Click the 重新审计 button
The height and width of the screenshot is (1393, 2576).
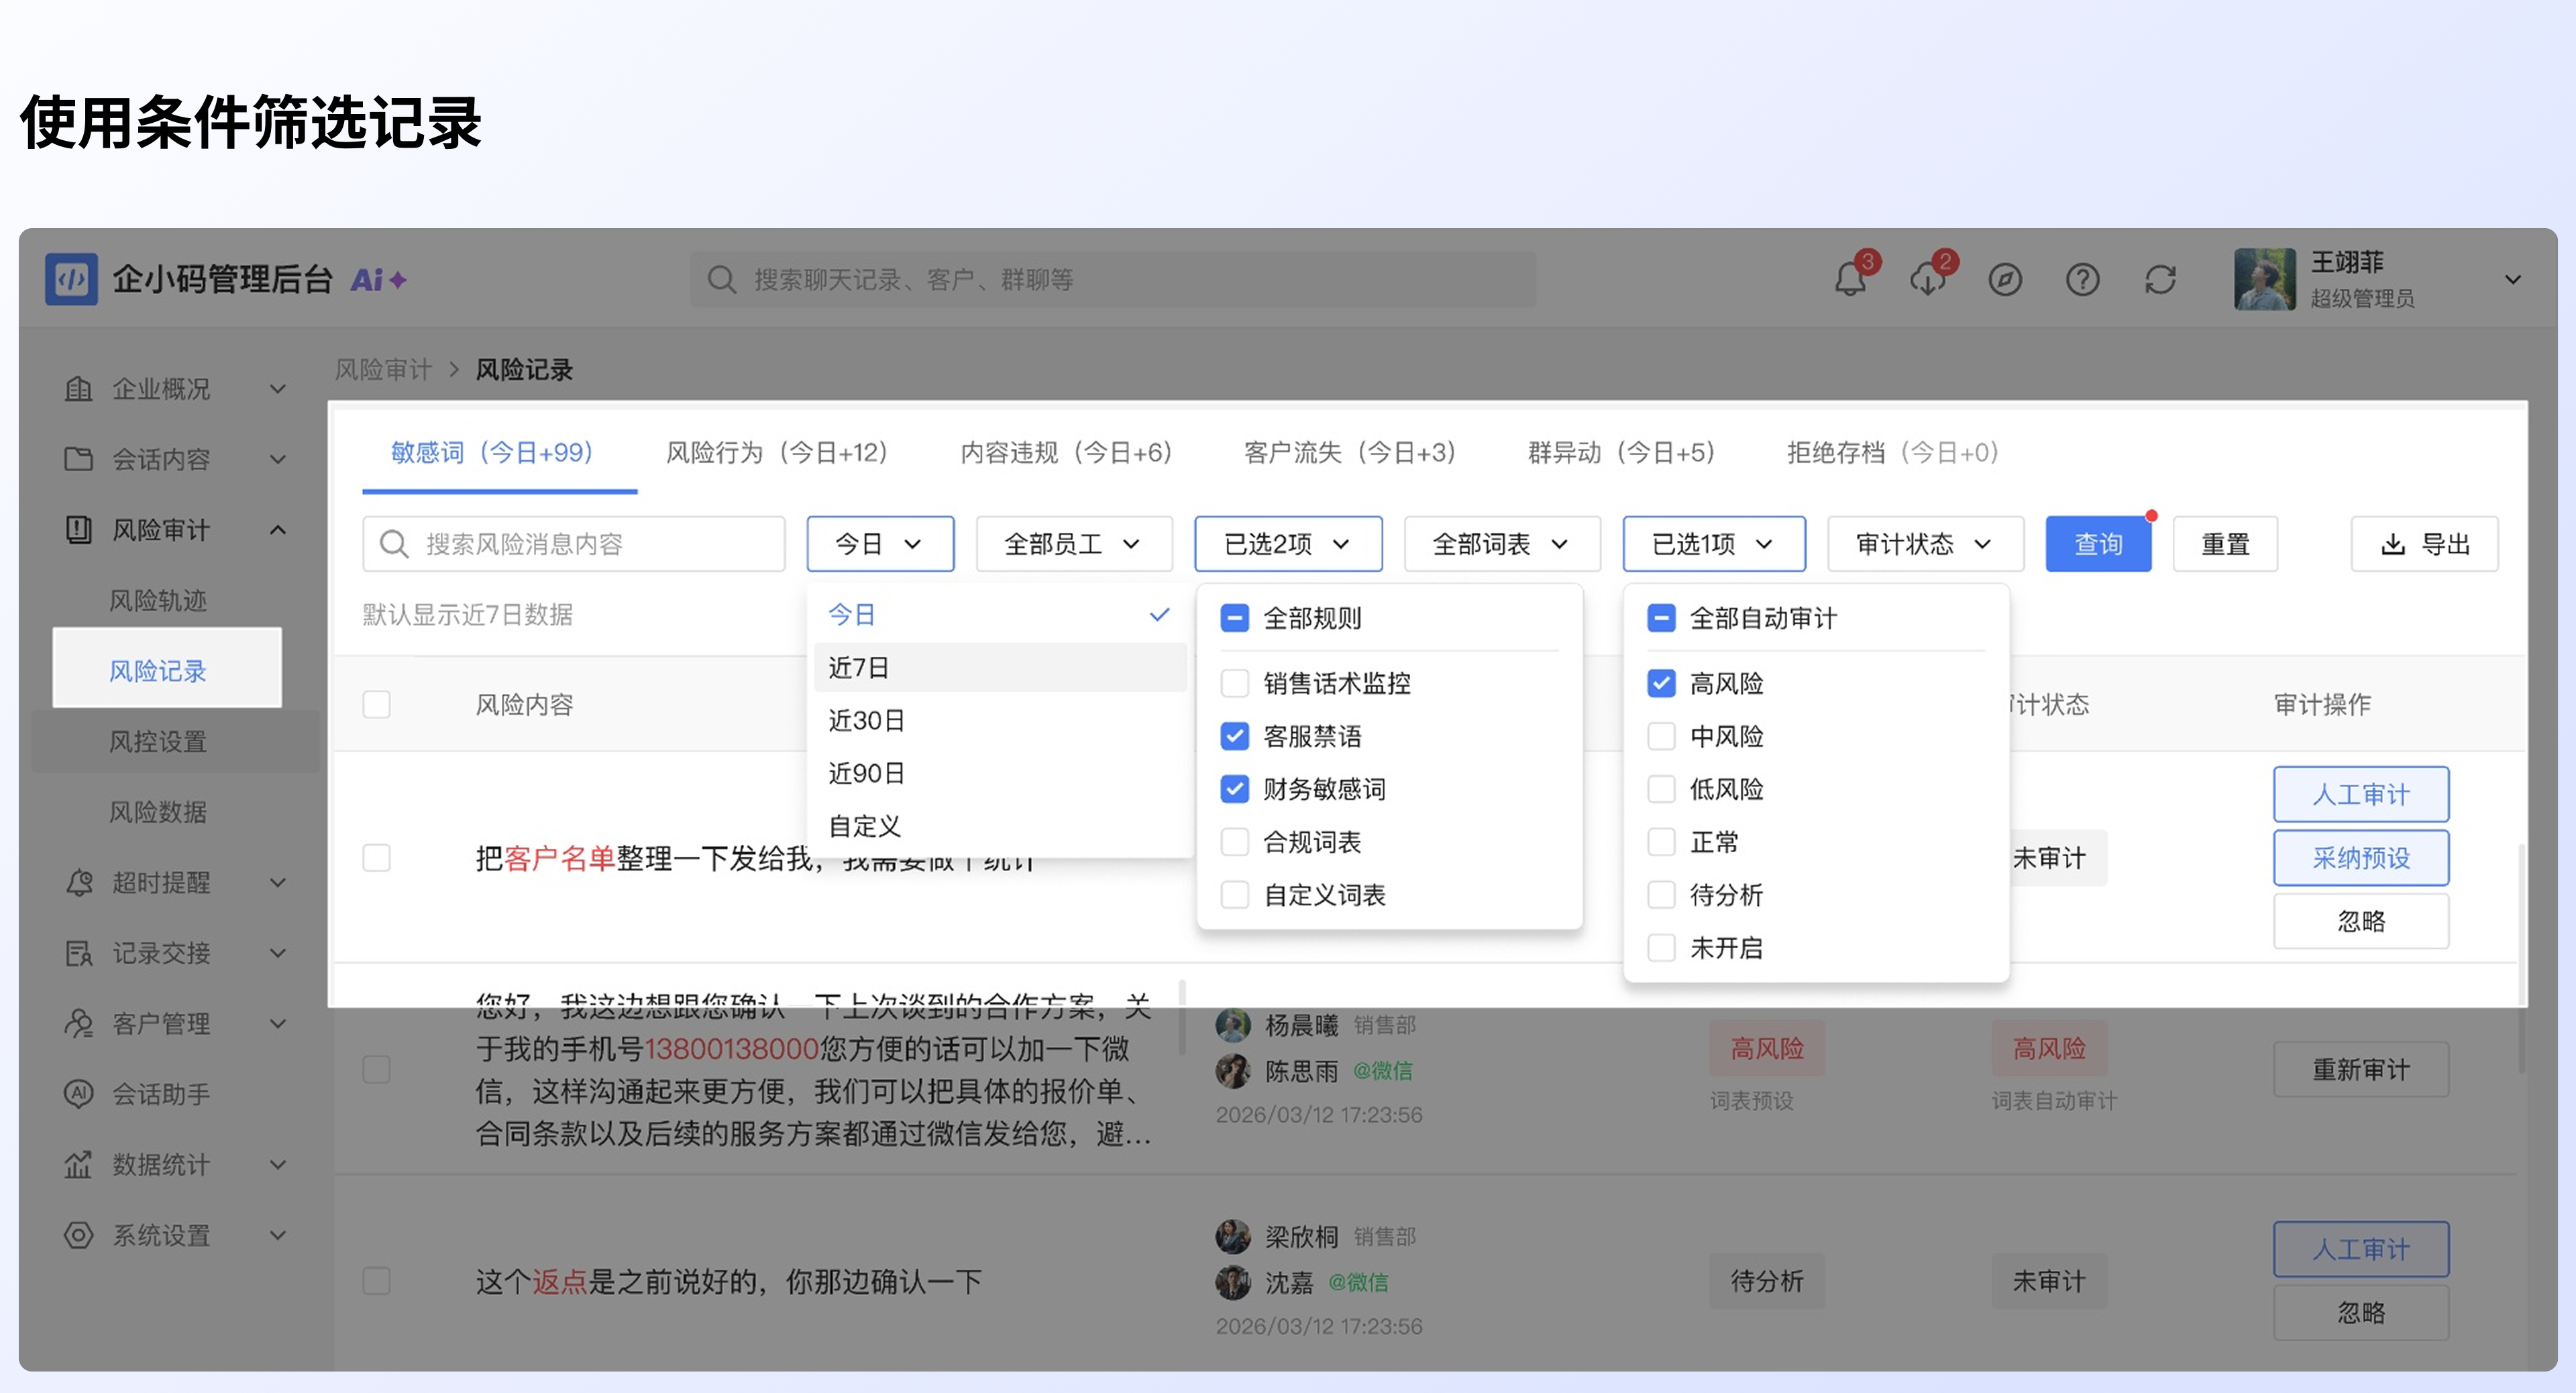tap(2361, 1070)
